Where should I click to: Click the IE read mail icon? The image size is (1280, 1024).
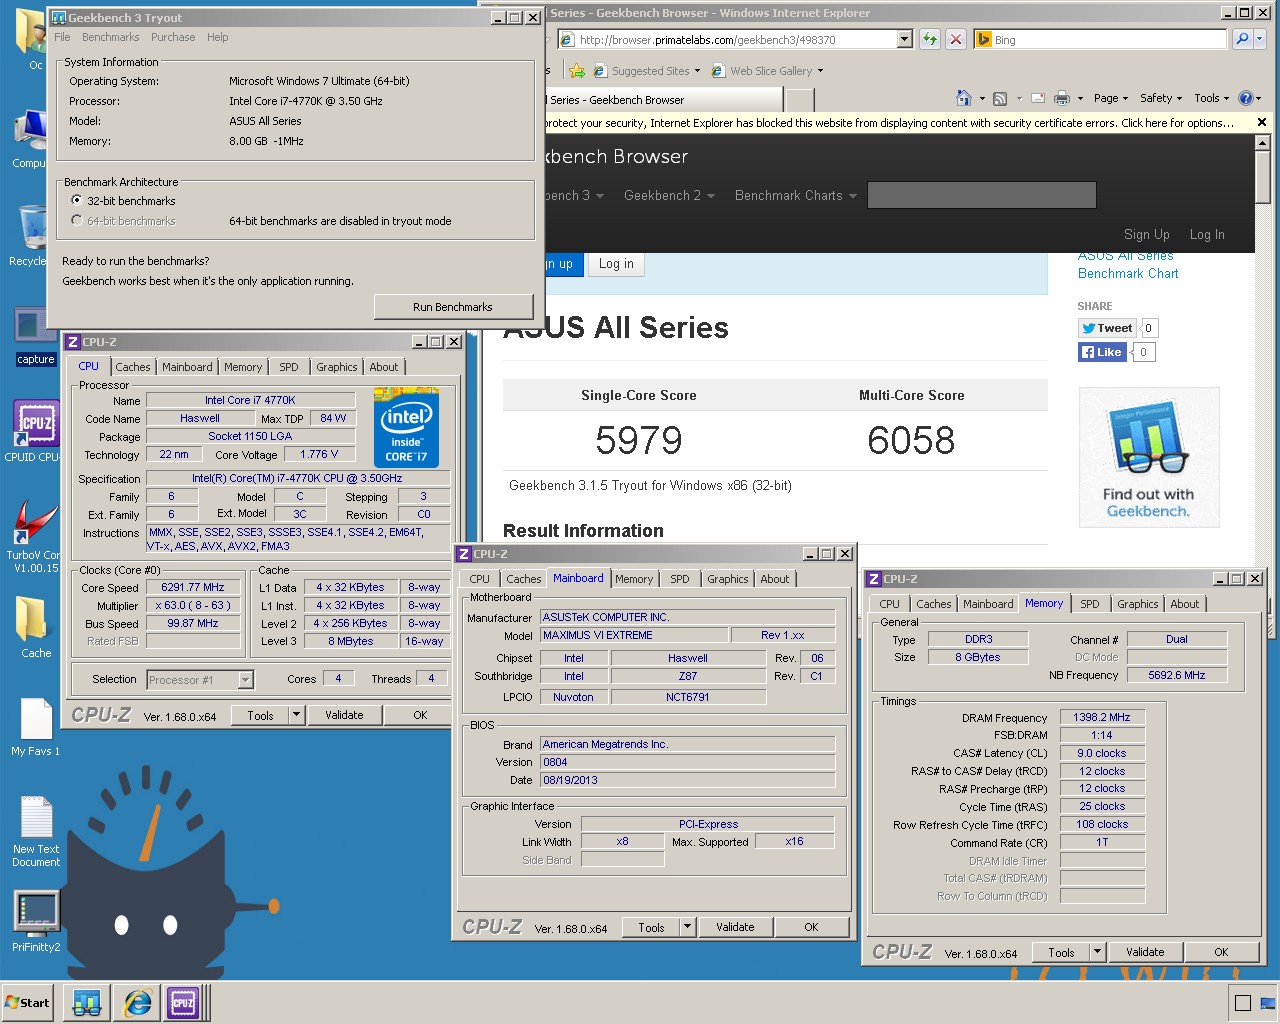[1038, 98]
